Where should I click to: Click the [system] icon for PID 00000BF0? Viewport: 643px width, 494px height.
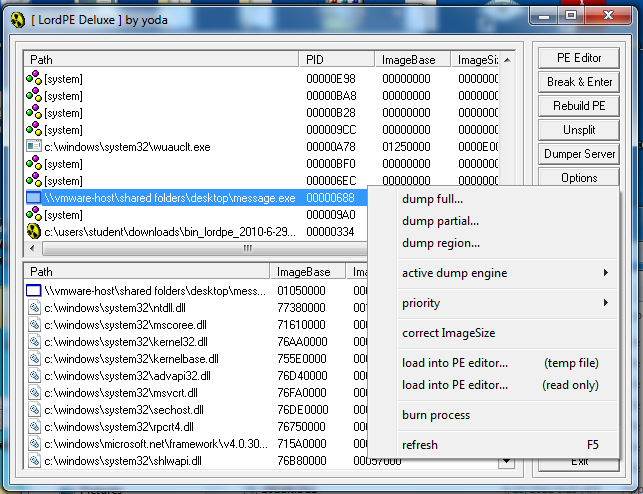[34, 163]
